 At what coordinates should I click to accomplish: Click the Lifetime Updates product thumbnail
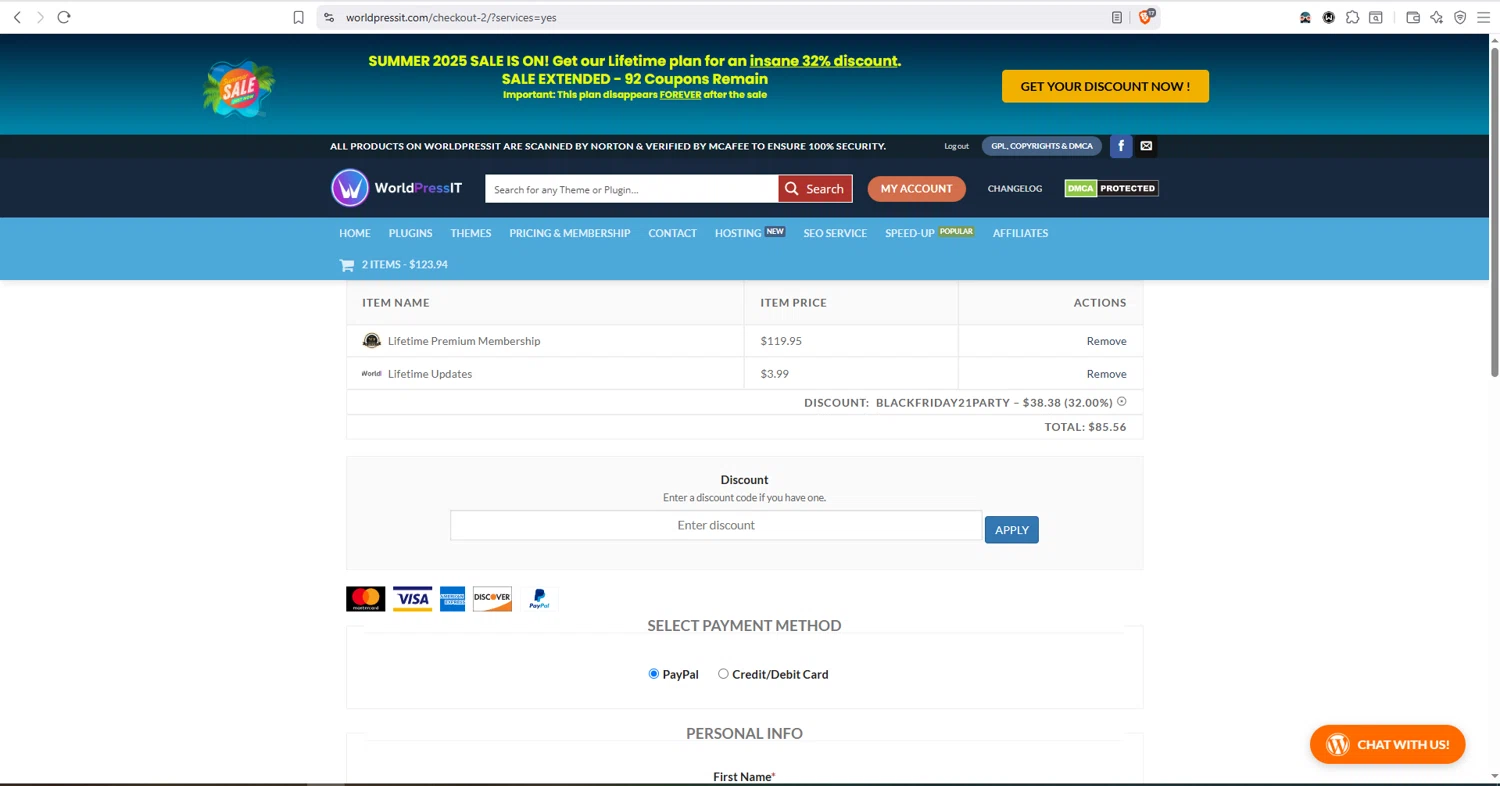[x=372, y=374]
